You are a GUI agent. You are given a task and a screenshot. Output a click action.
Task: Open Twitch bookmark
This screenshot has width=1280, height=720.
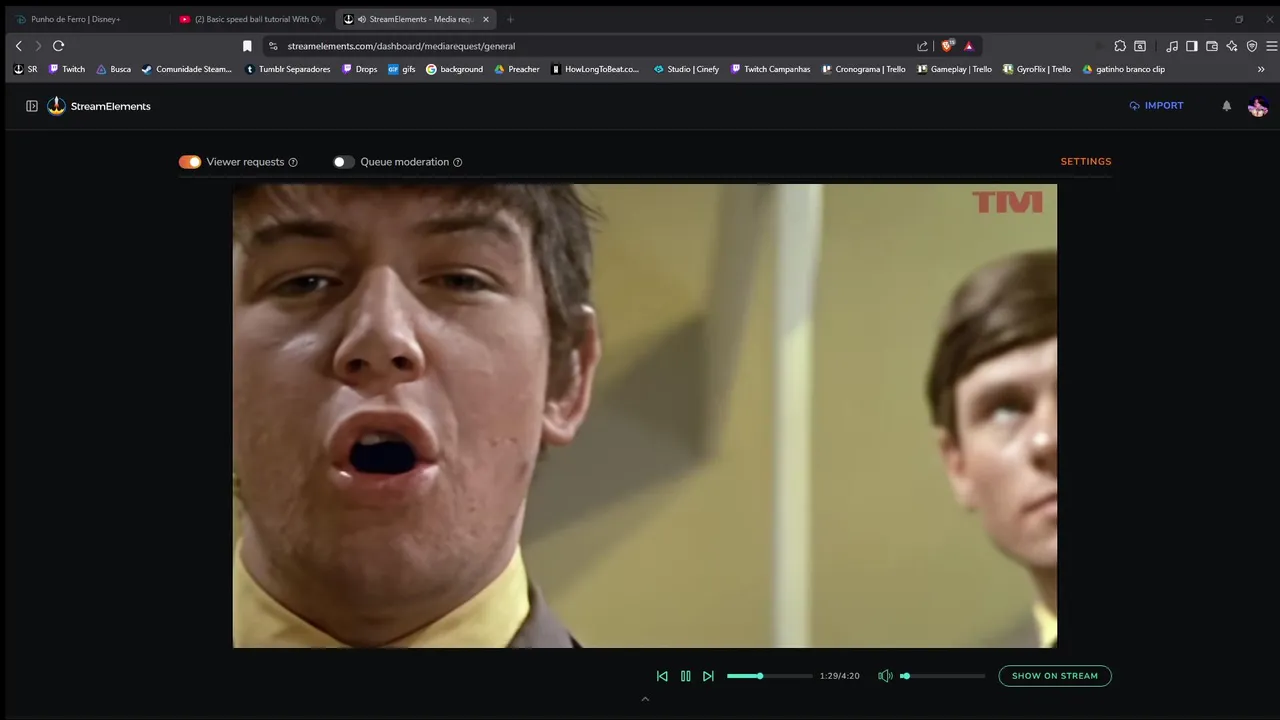point(67,70)
